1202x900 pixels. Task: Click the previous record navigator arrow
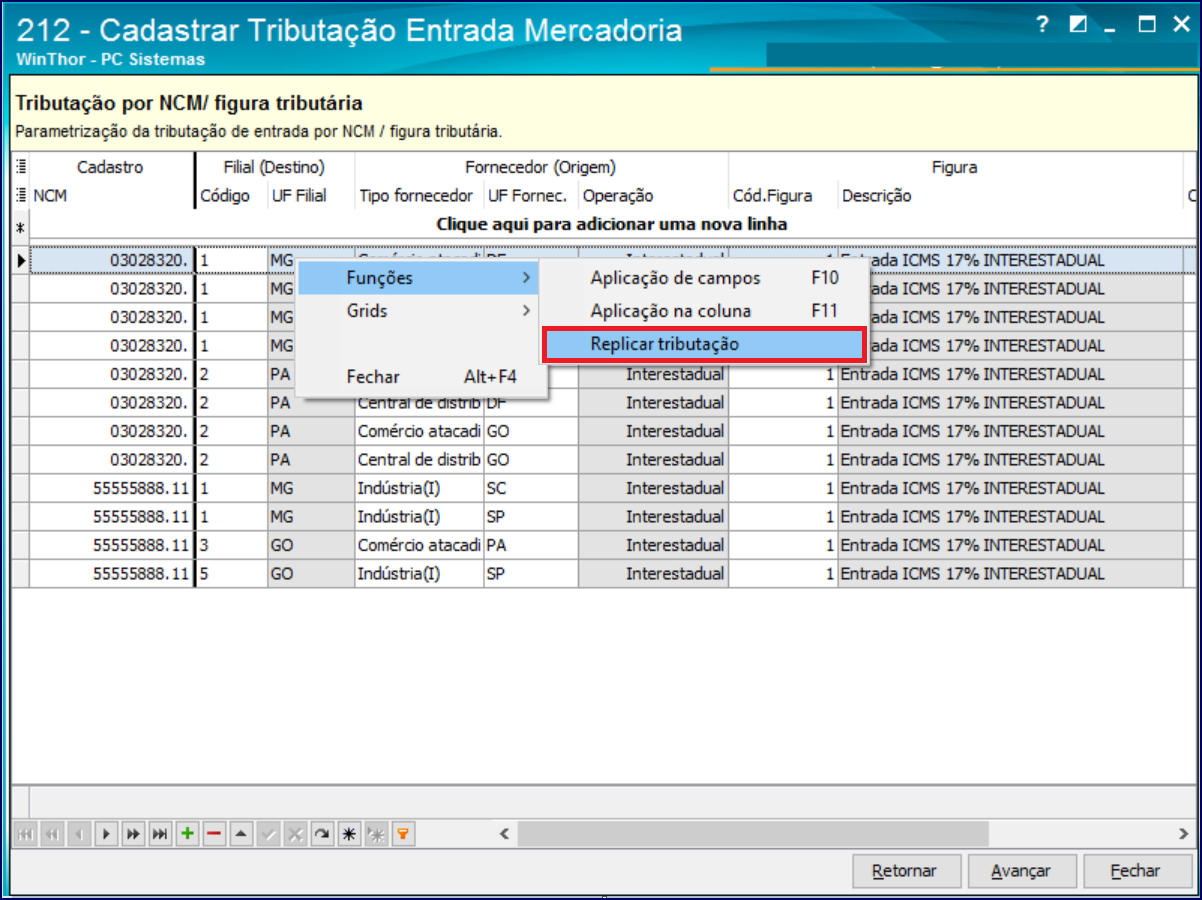(x=79, y=834)
